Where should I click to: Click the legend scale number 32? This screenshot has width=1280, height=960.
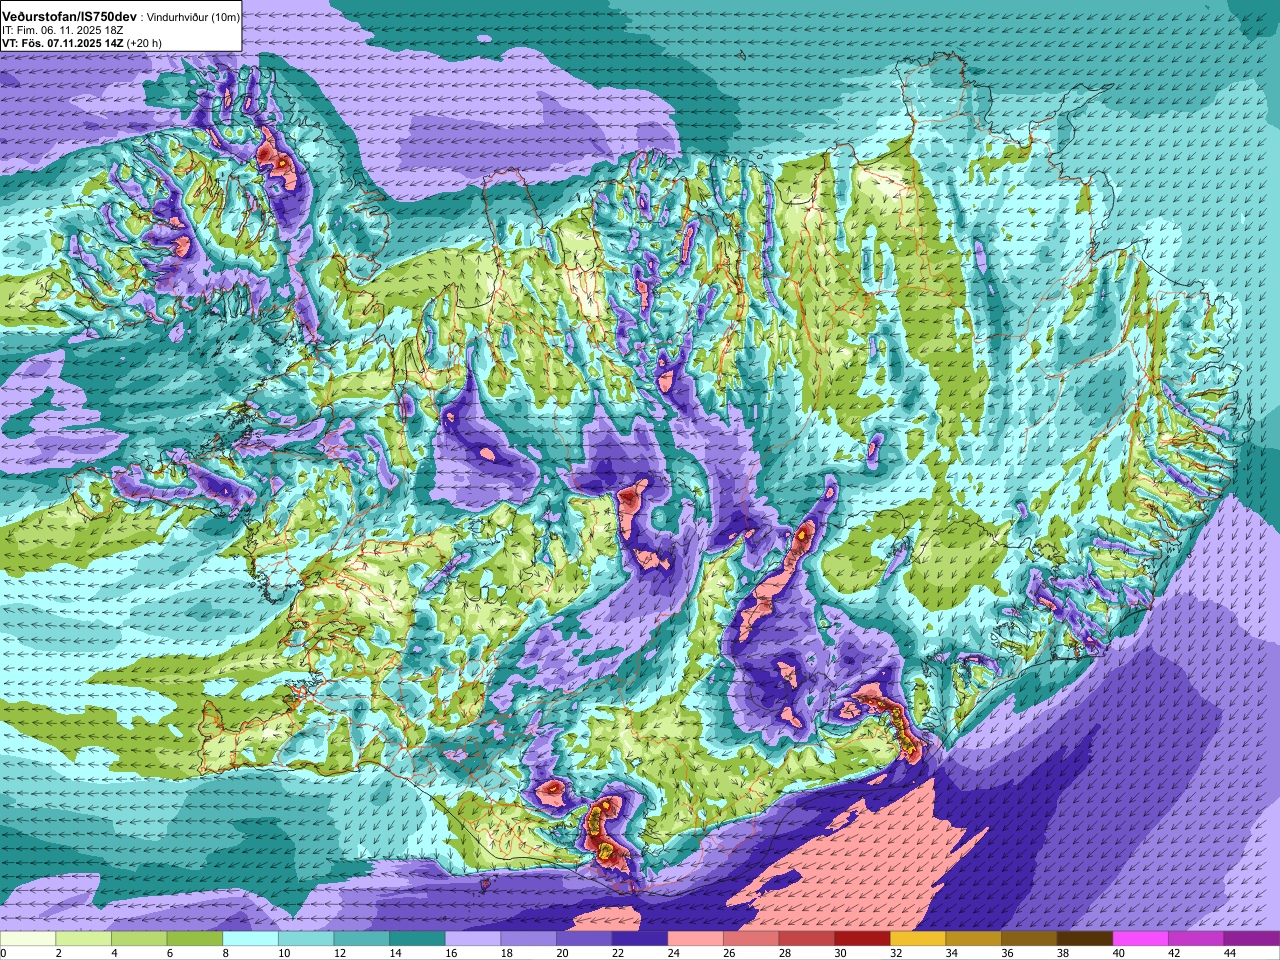tap(895, 953)
